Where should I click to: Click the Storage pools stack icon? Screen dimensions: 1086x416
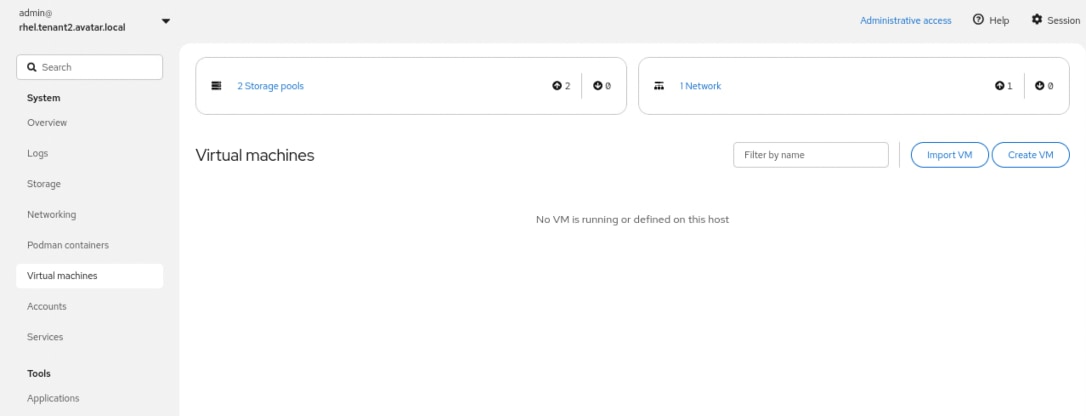[216, 86]
